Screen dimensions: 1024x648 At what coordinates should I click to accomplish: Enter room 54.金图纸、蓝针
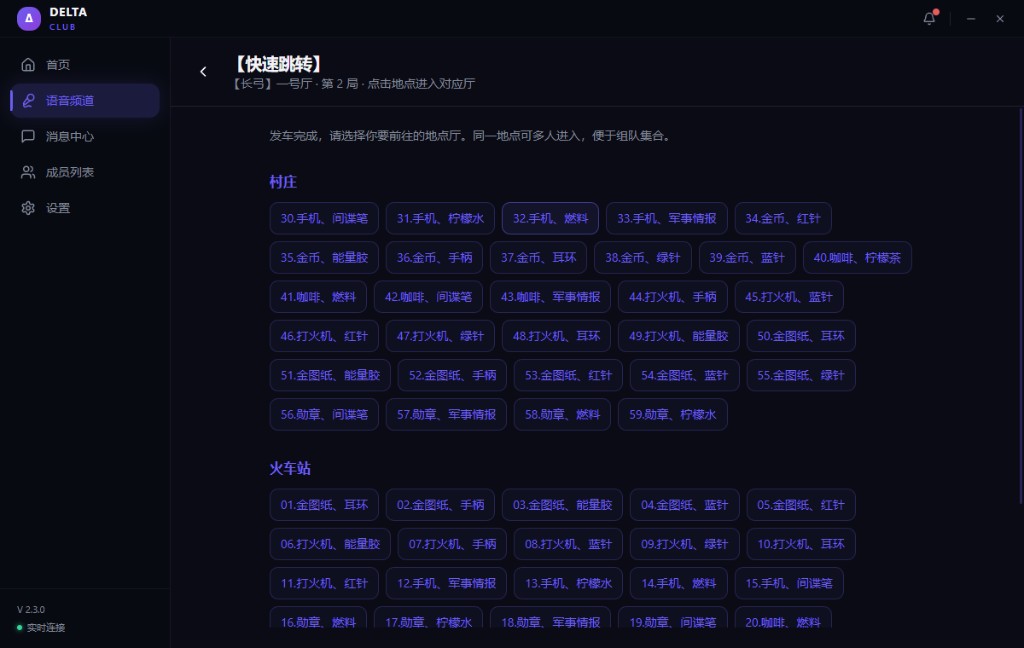(x=684, y=375)
